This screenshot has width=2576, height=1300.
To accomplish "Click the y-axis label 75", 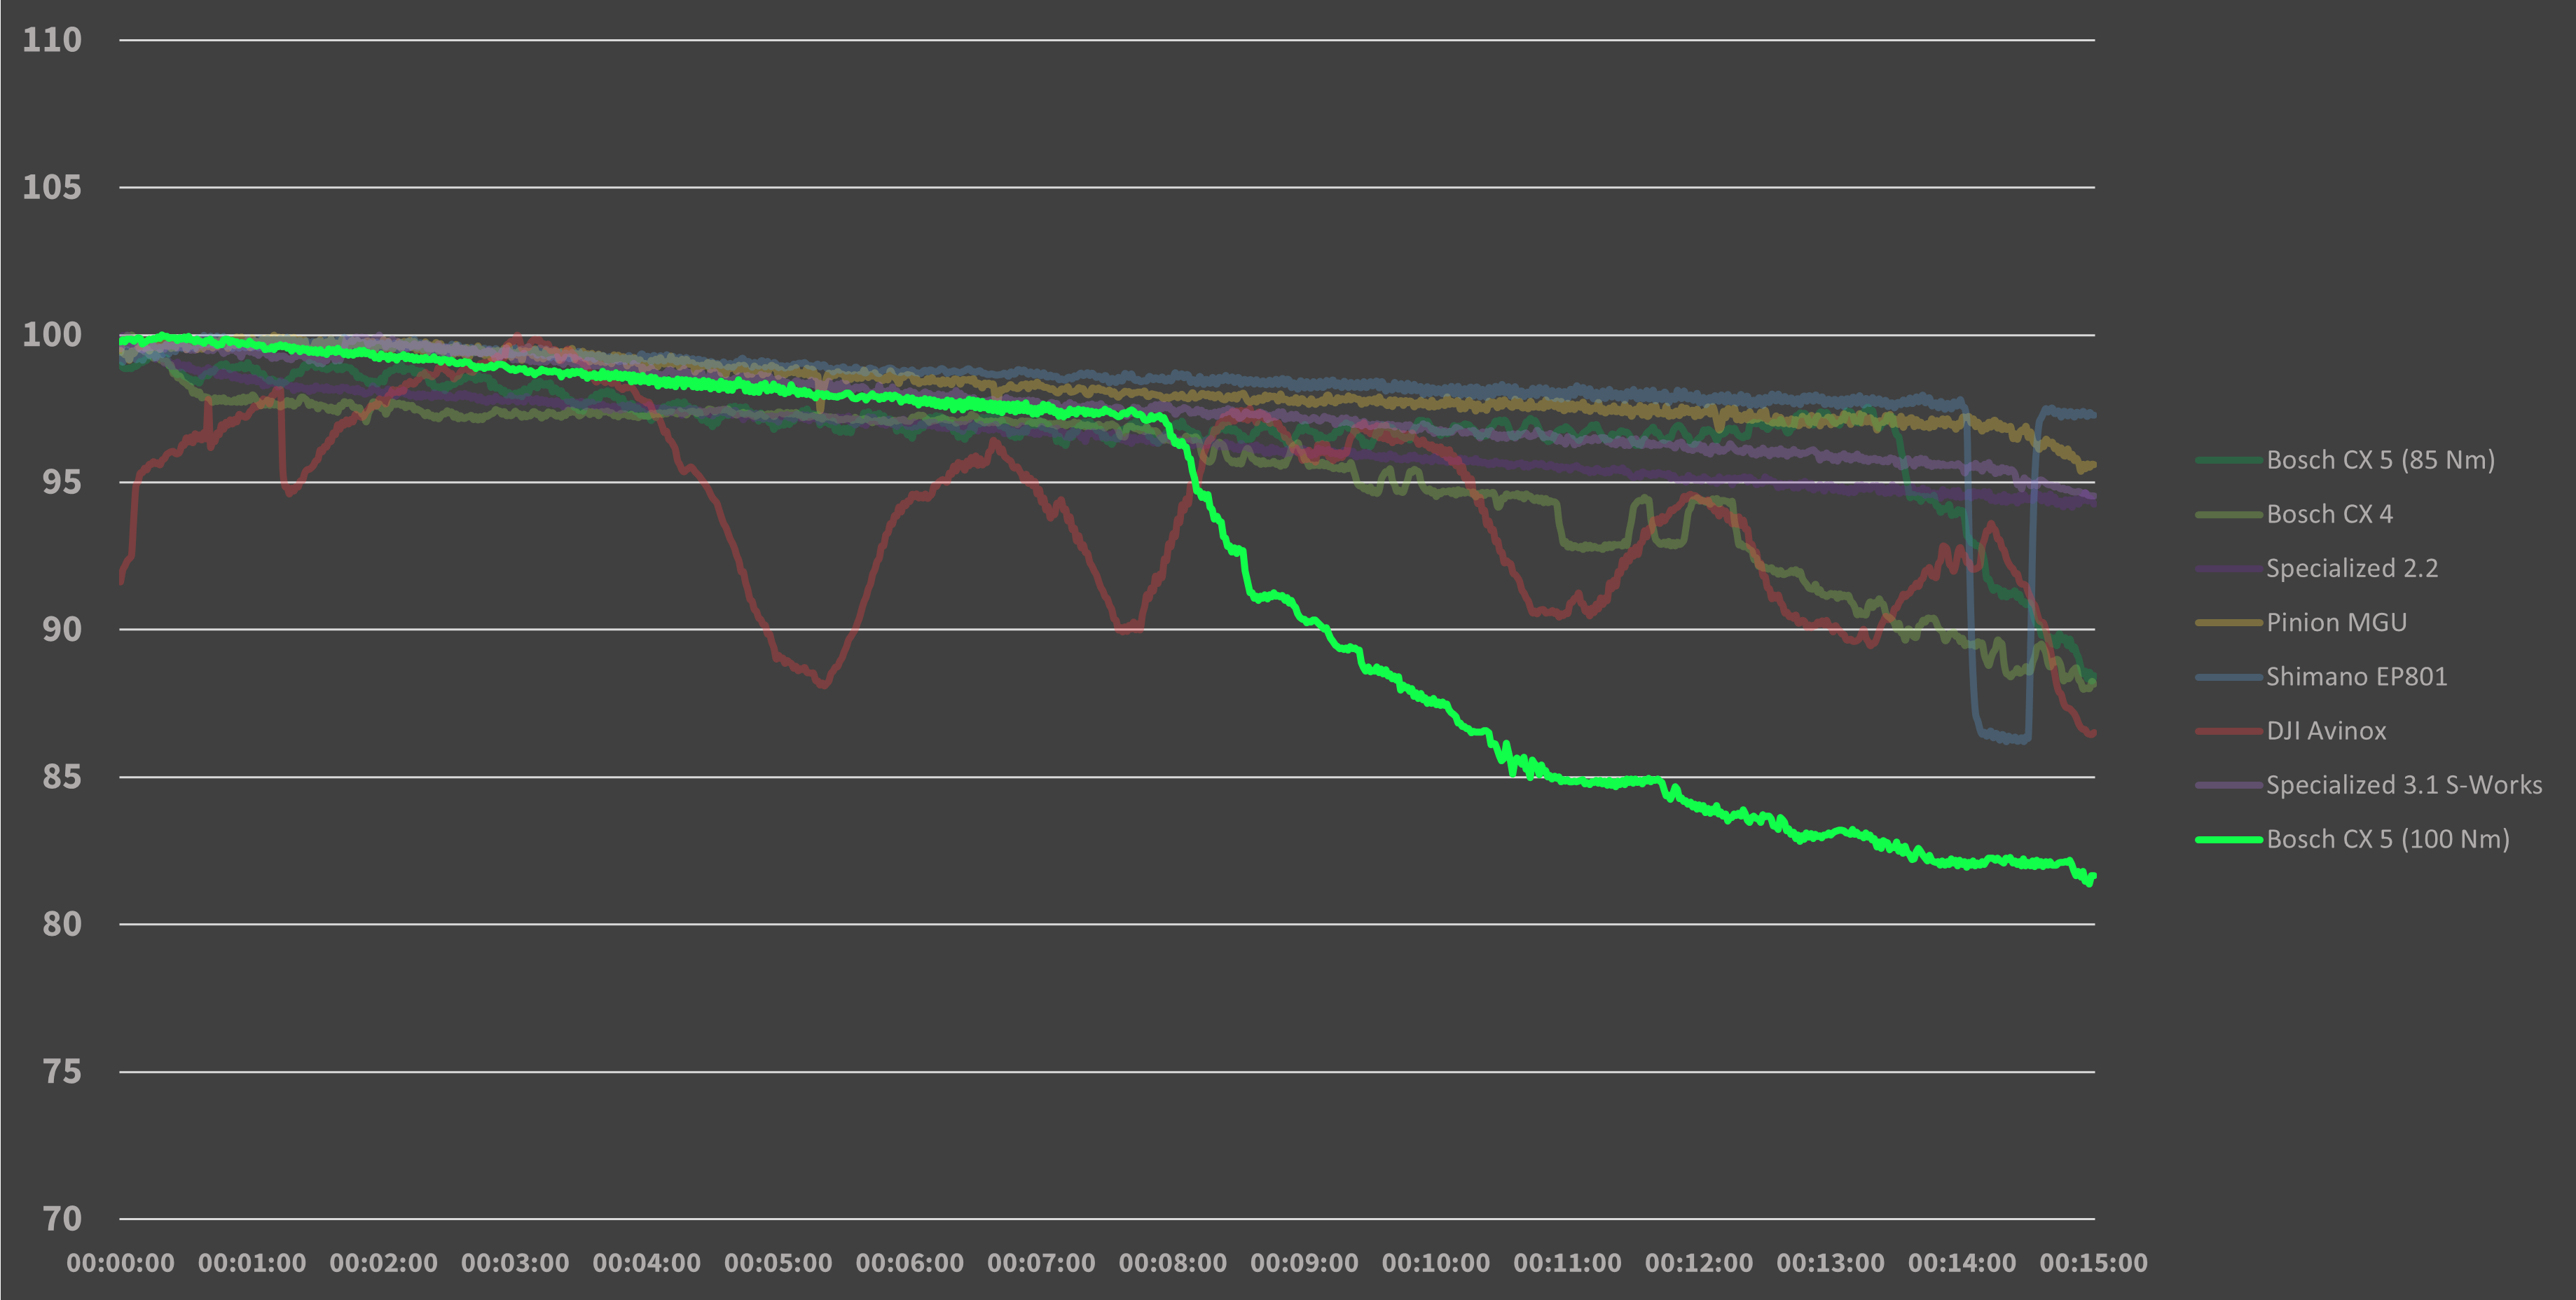I will tap(61, 1072).
